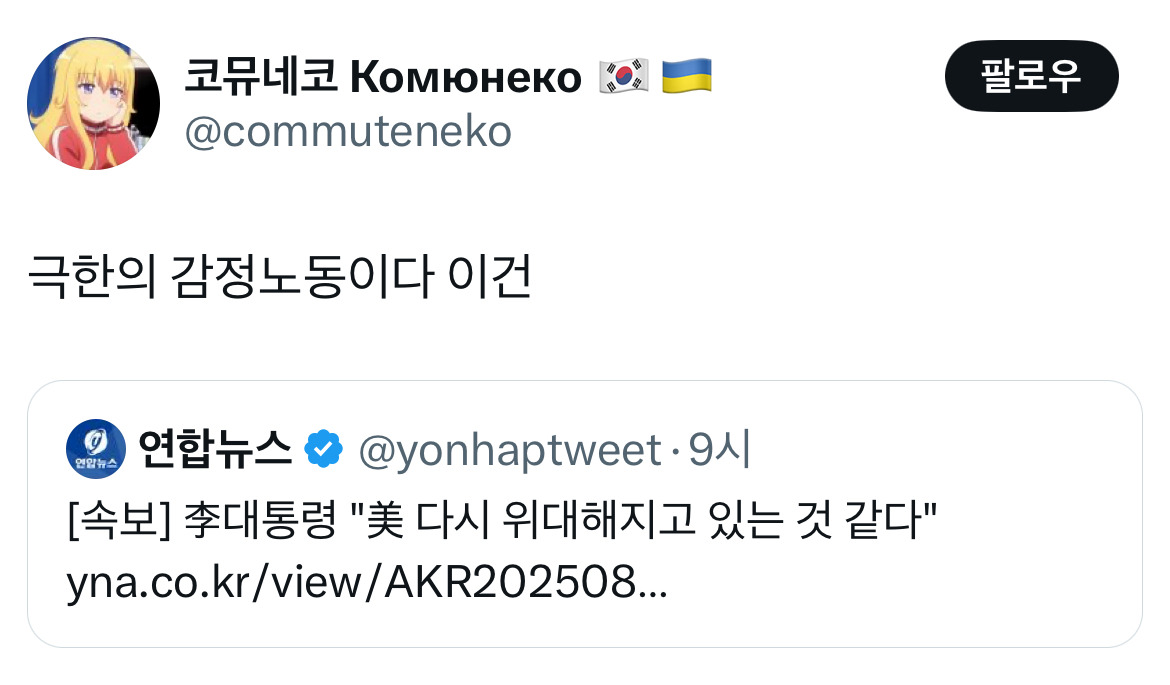This screenshot has height=685, width=1170.
Task: Click the 美 character in the headline
Action: [386, 520]
